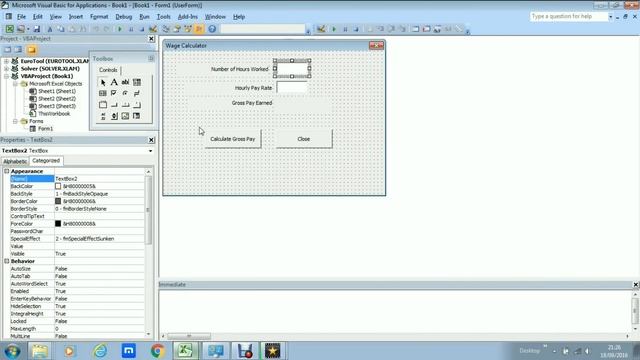Click the Calculate Gross Pay button
The width and height of the screenshot is (640, 360).
tap(233, 139)
